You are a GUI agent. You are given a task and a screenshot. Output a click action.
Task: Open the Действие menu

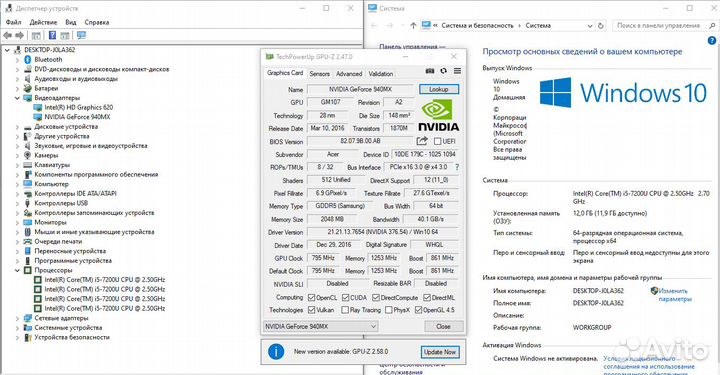[x=43, y=22]
